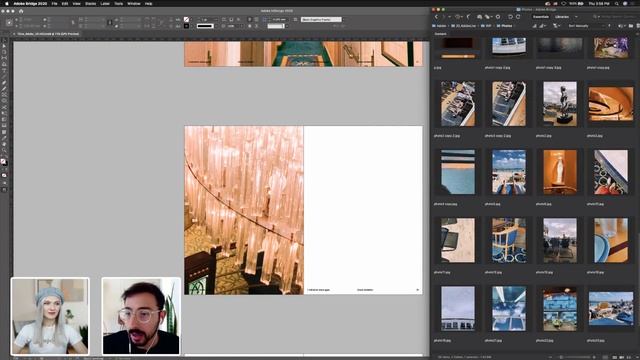The height and width of the screenshot is (360, 640).
Task: Click Get Photos from Camera icon in Bridge
Action: [480, 17]
